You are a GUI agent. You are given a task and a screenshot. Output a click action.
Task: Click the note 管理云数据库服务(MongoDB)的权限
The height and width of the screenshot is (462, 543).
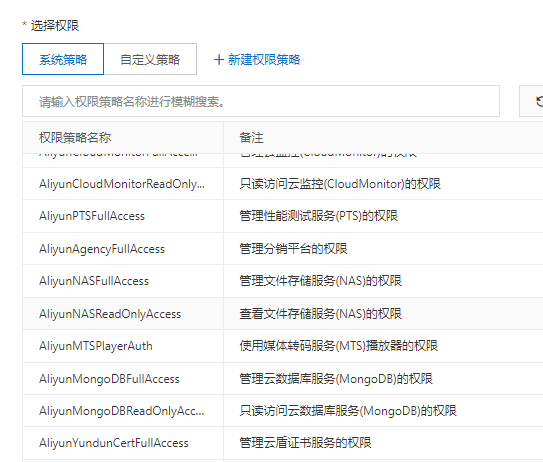(x=336, y=379)
